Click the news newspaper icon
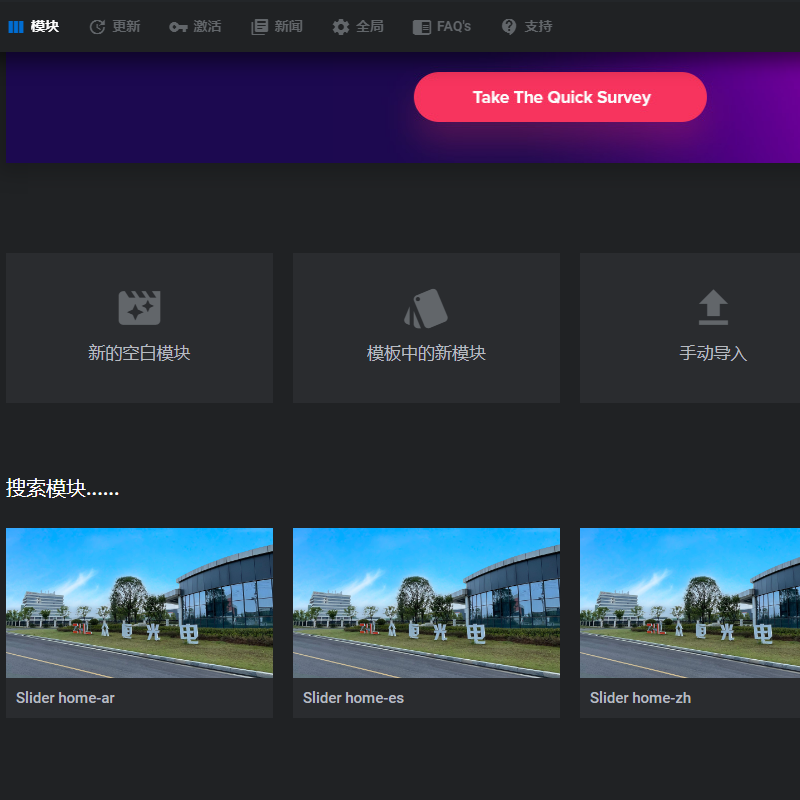800x800 pixels. coord(259,27)
